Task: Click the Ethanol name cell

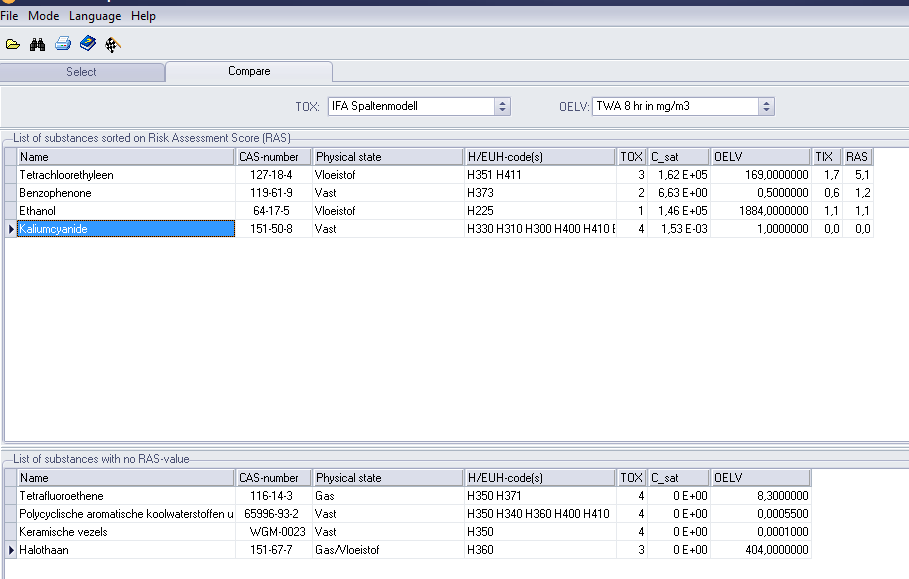Action: point(38,211)
